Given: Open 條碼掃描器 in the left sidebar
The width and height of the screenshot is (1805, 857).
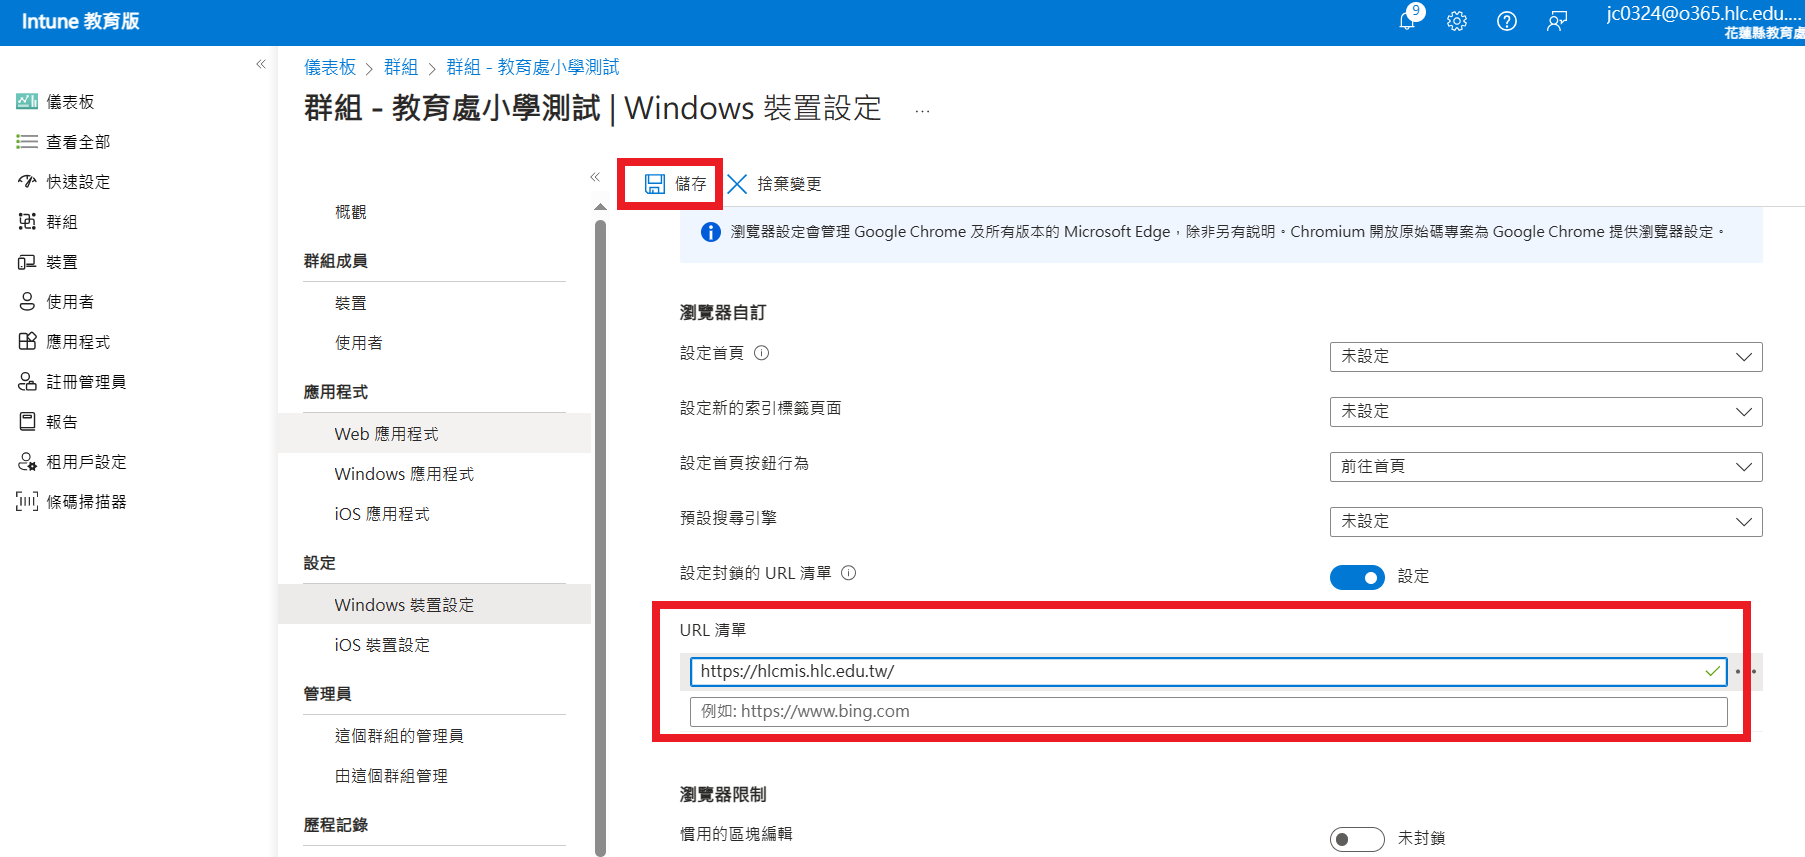Looking at the screenshot, I should tap(86, 502).
